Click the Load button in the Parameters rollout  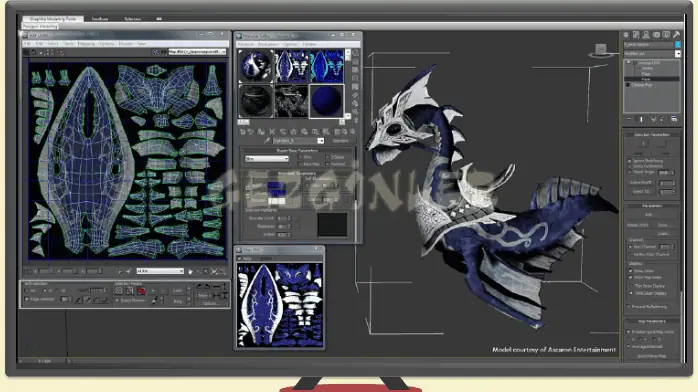(x=664, y=234)
